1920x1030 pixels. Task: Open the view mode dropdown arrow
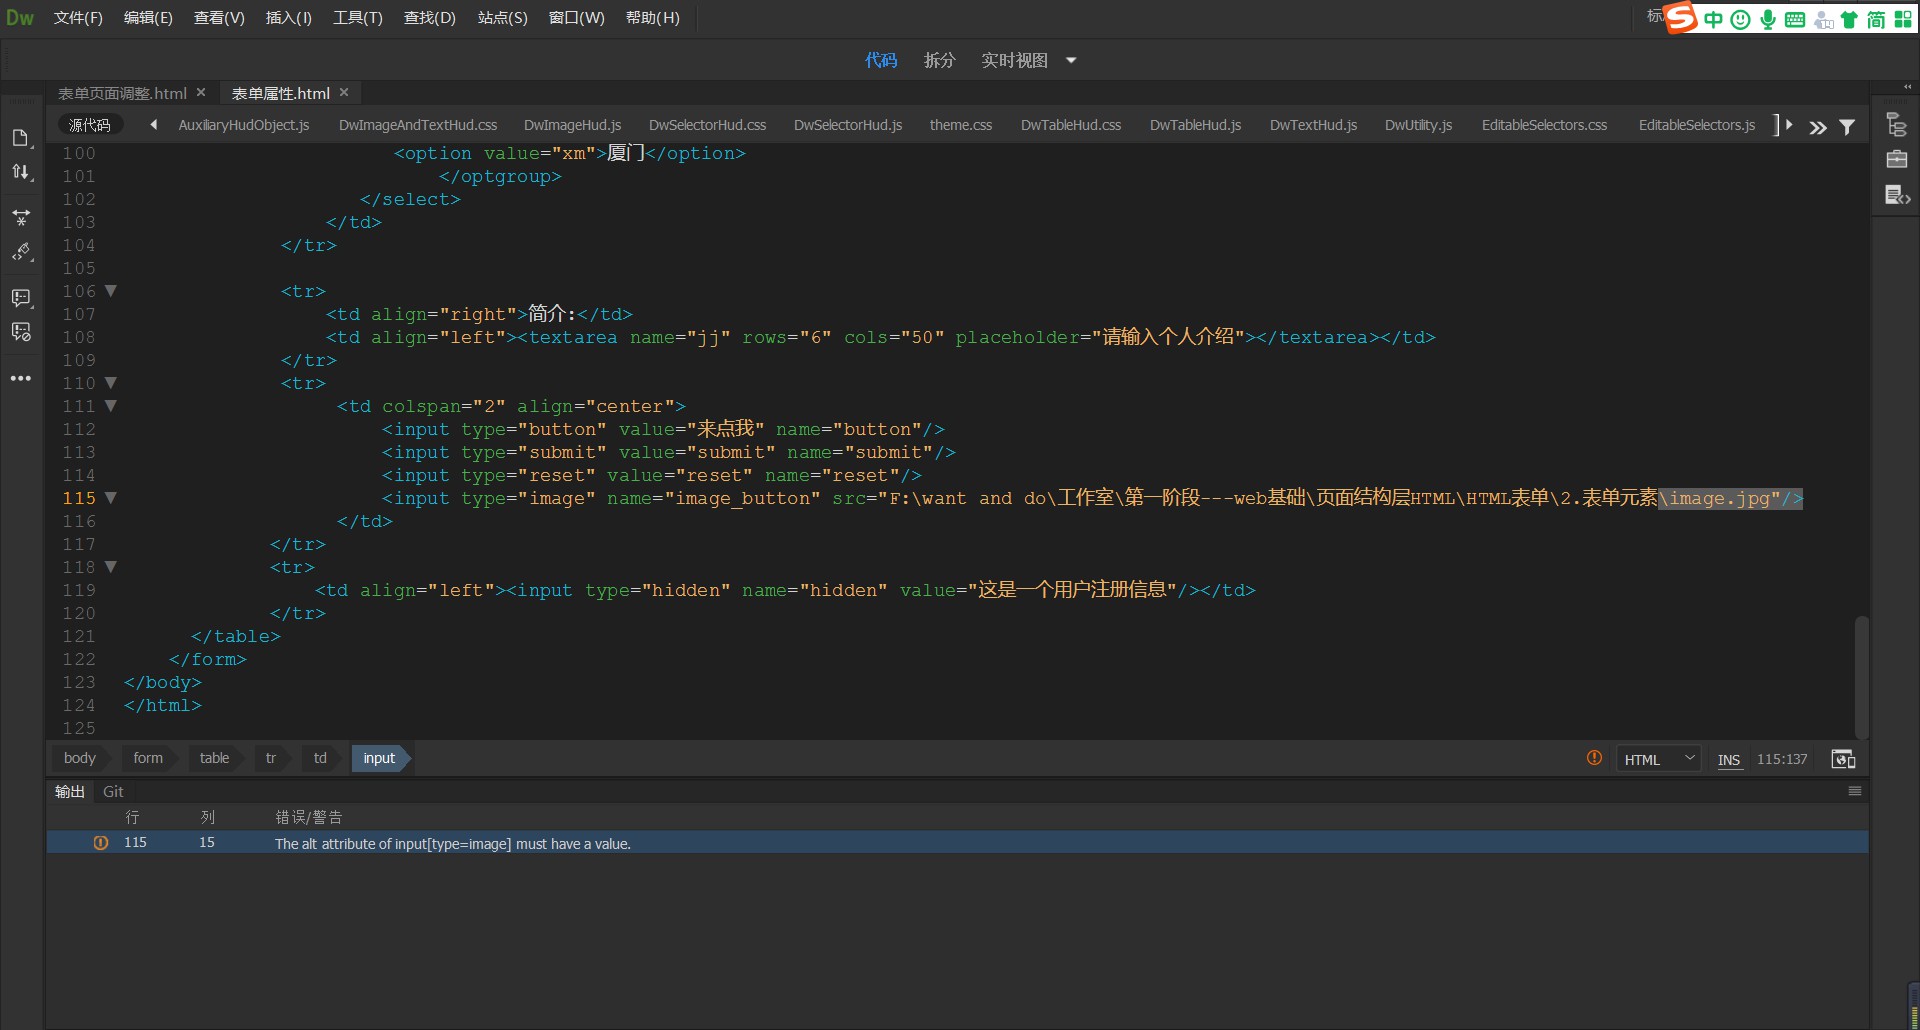[1071, 61]
